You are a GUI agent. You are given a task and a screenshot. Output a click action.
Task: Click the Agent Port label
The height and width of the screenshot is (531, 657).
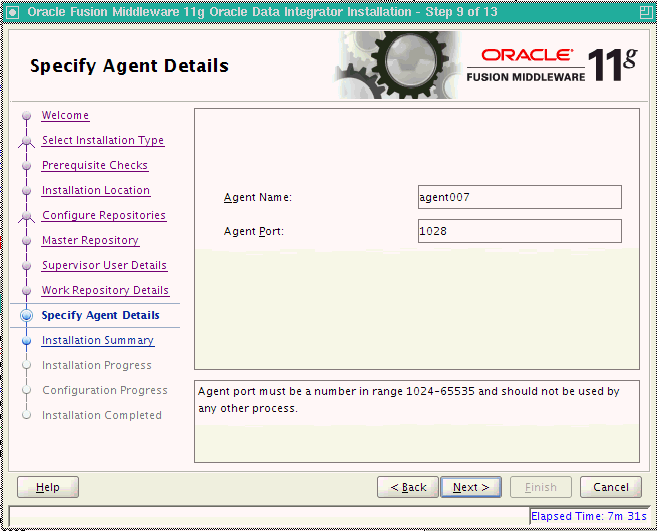(253, 231)
